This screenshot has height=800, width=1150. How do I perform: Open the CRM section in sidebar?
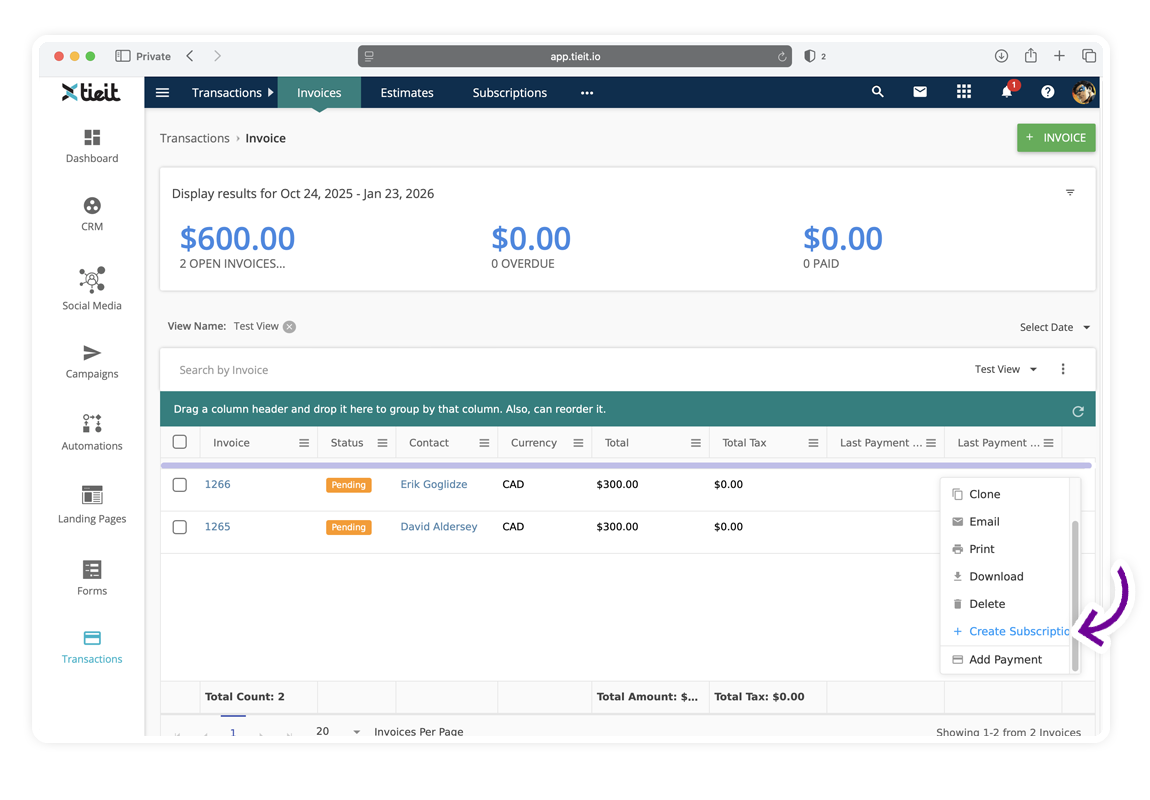tap(92, 214)
